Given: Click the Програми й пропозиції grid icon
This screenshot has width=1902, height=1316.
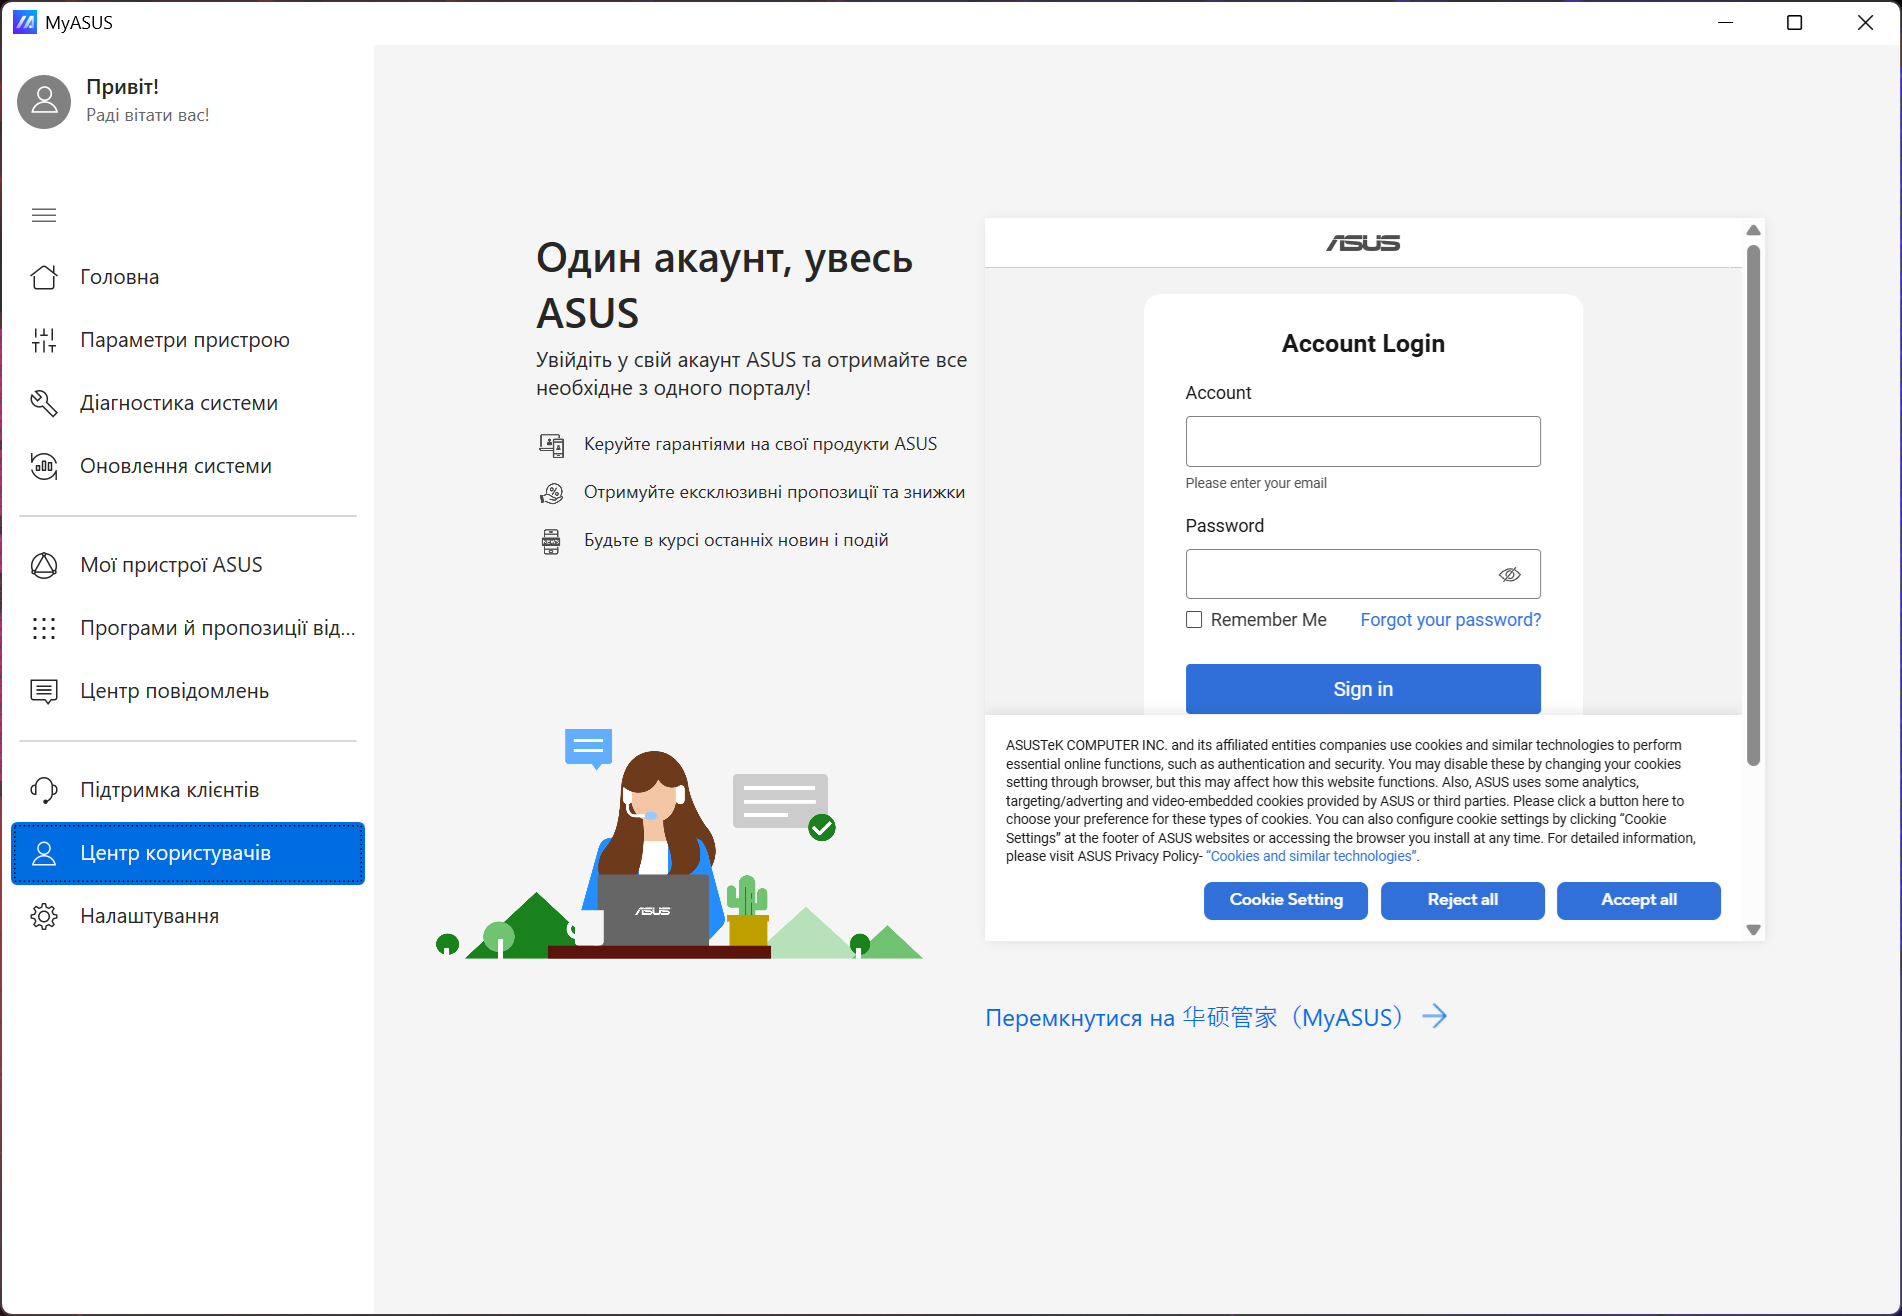Looking at the screenshot, I should pyautogui.click(x=44, y=628).
